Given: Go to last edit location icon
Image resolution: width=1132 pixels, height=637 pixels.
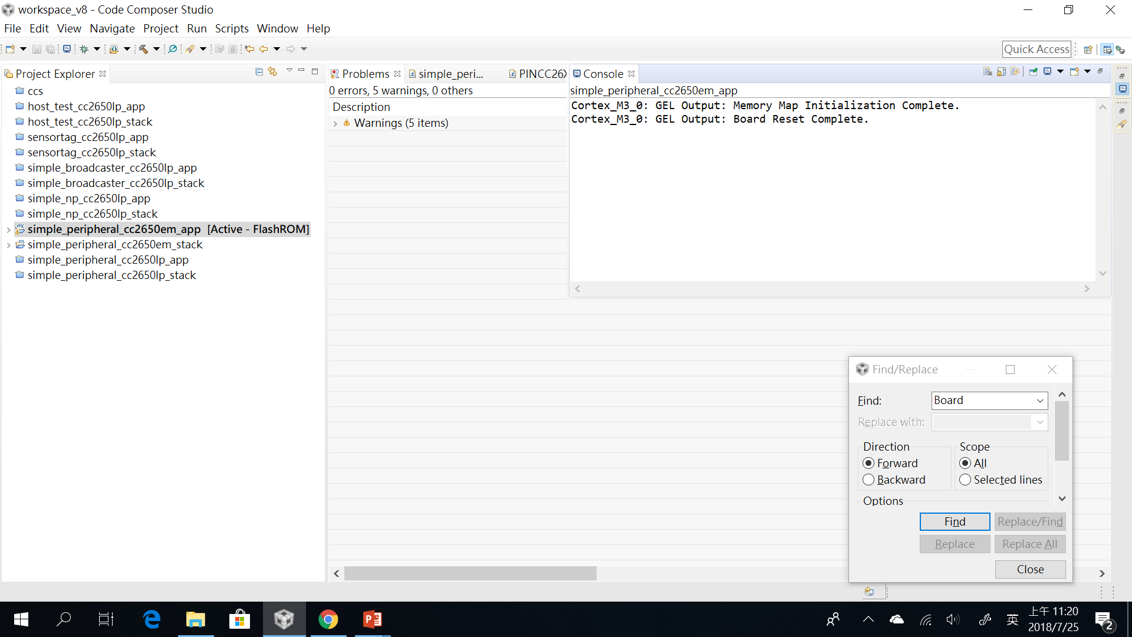Looking at the screenshot, I should [250, 49].
